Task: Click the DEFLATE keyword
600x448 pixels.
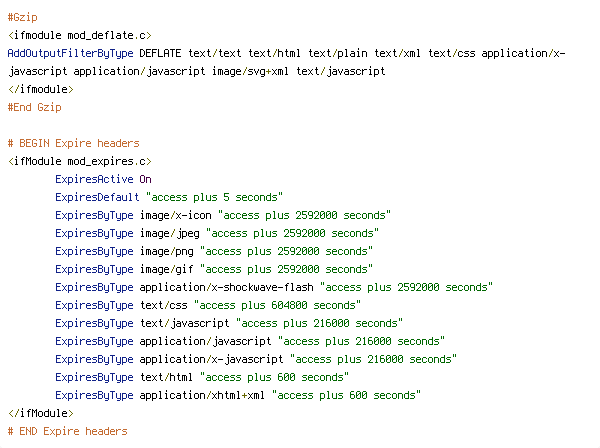Action: tap(160, 53)
